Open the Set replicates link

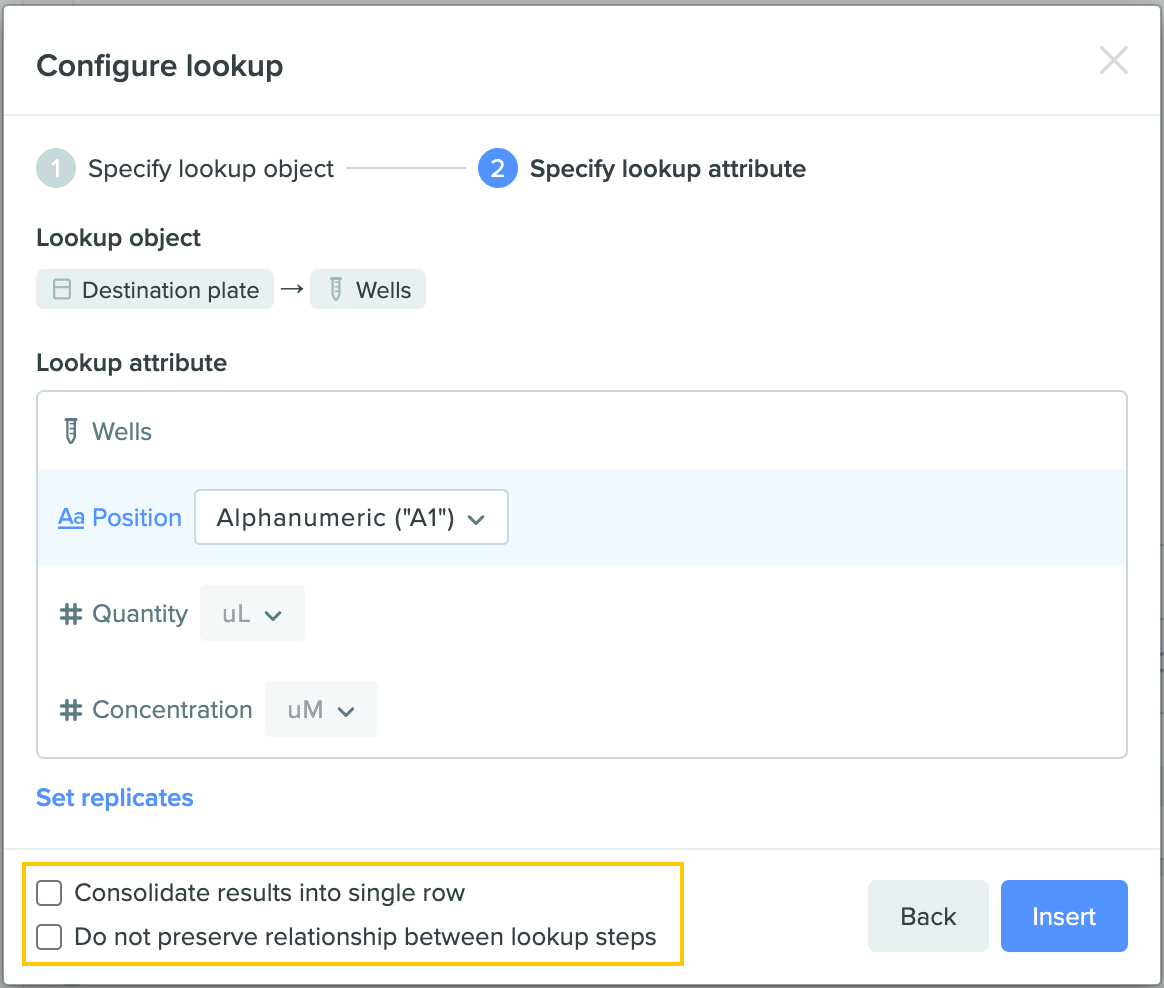point(115,798)
